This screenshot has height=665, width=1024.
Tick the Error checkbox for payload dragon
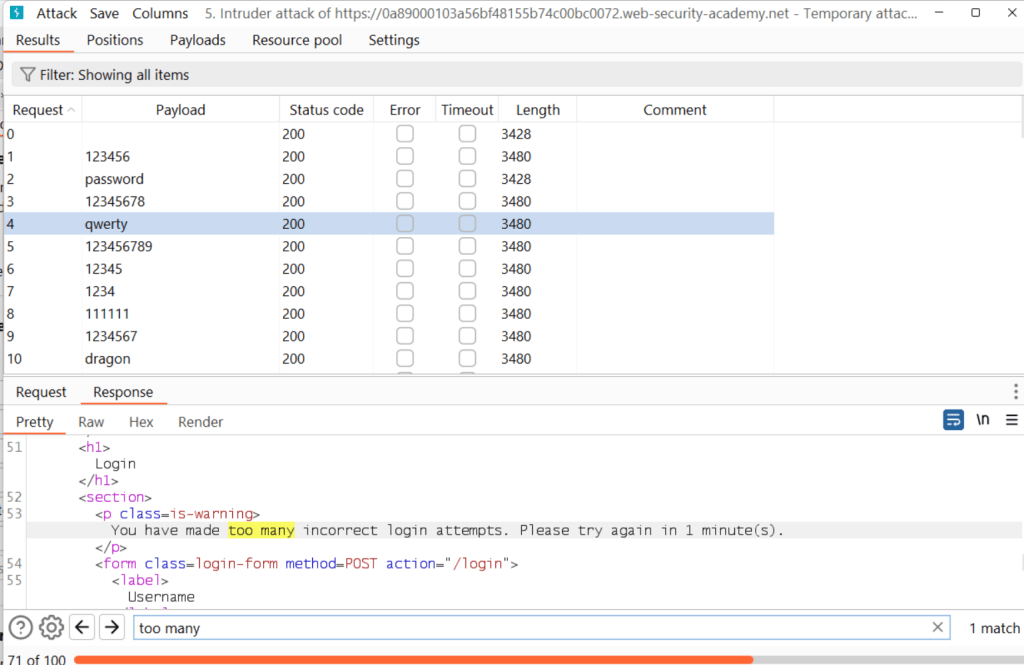(x=405, y=359)
